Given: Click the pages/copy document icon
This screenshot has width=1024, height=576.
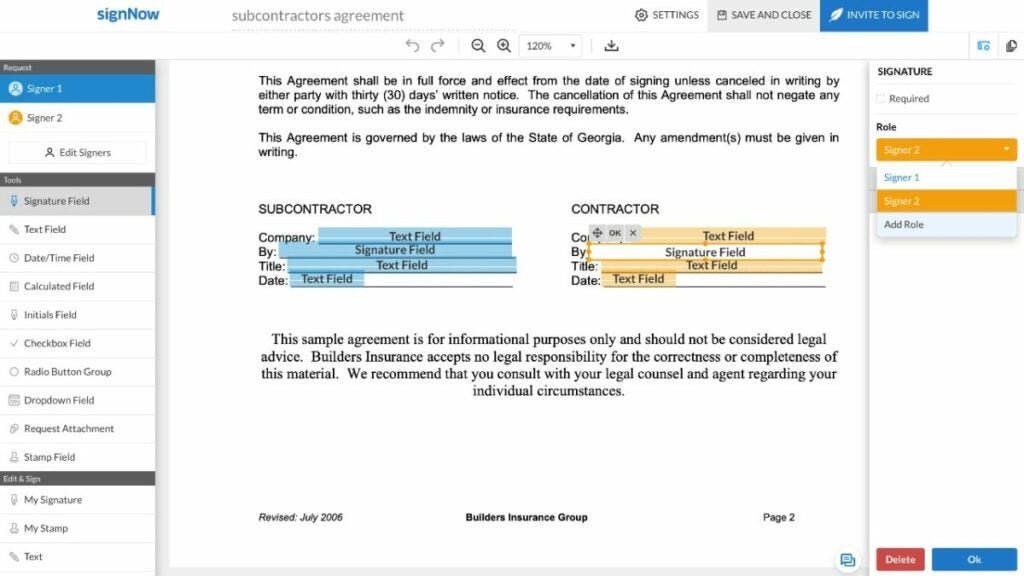Looking at the screenshot, I should click(1011, 45).
